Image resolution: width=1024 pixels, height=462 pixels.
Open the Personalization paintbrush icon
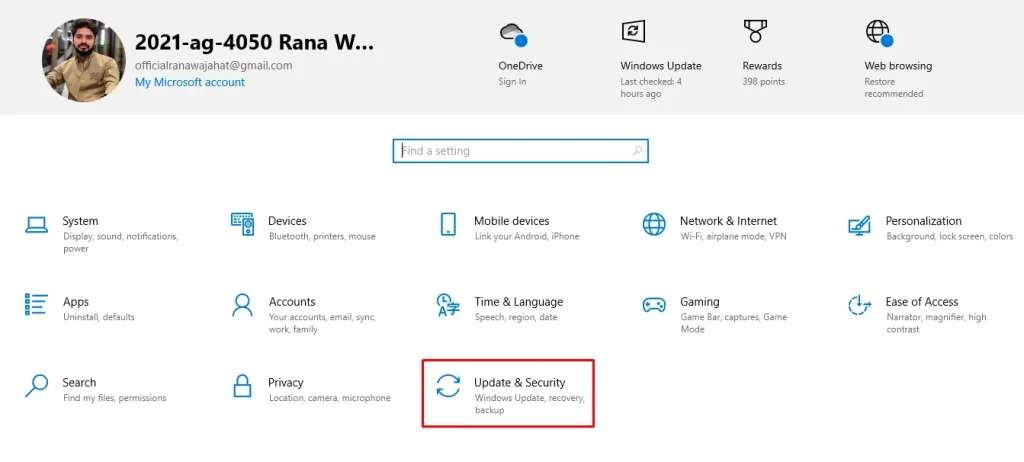click(x=859, y=223)
